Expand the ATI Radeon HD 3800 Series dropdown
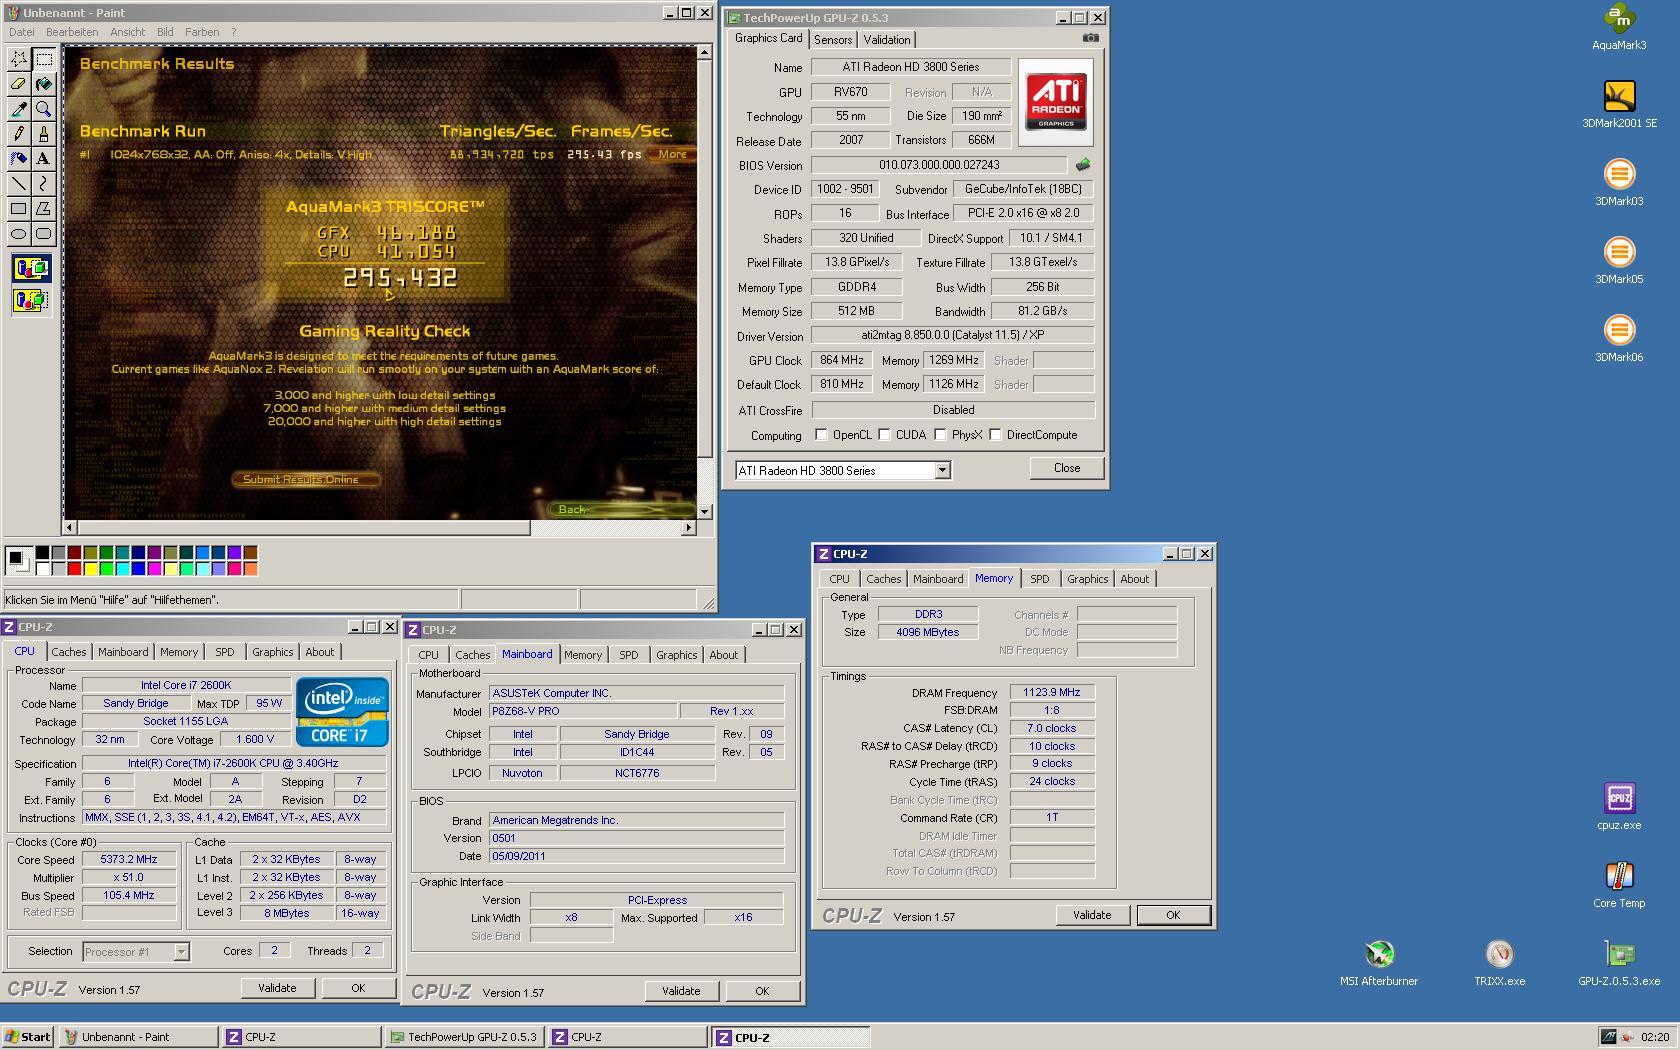 (x=942, y=470)
